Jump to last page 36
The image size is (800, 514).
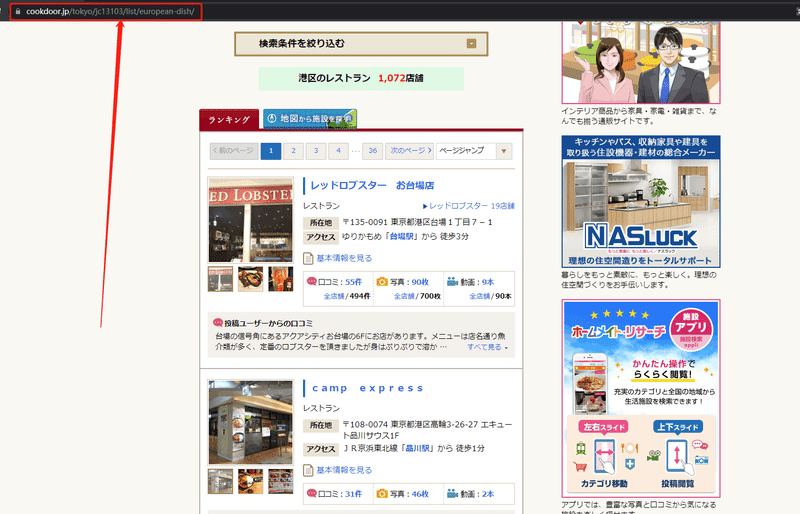[372, 151]
